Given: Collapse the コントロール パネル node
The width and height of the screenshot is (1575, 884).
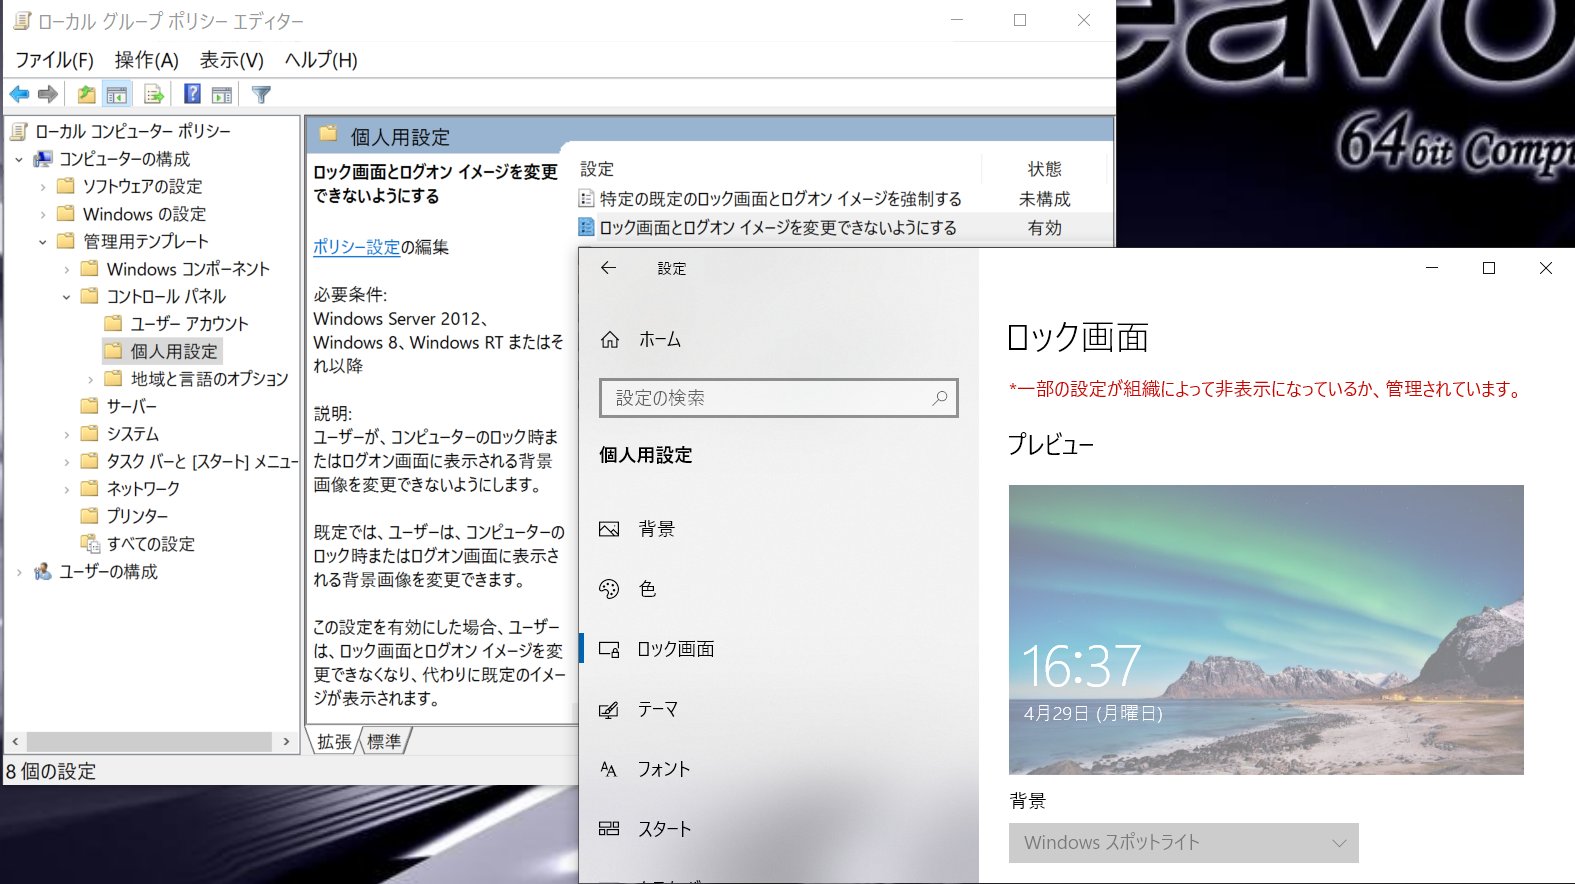Looking at the screenshot, I should 67,296.
